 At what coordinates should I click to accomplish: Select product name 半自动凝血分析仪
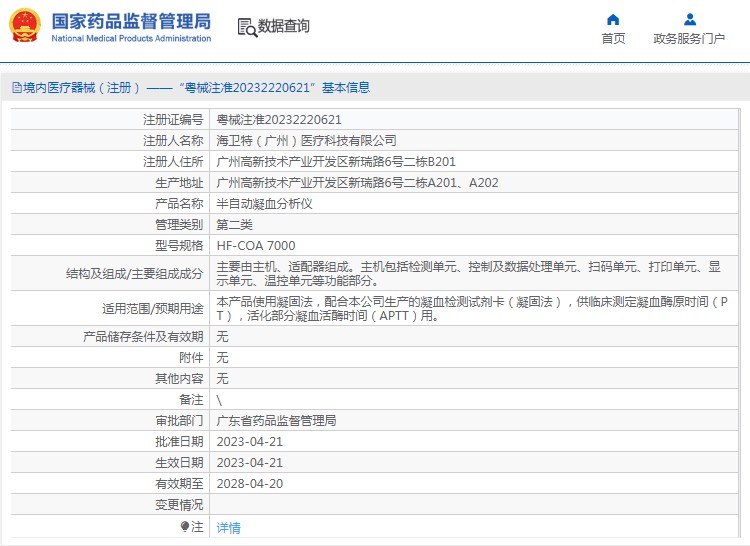coord(265,204)
